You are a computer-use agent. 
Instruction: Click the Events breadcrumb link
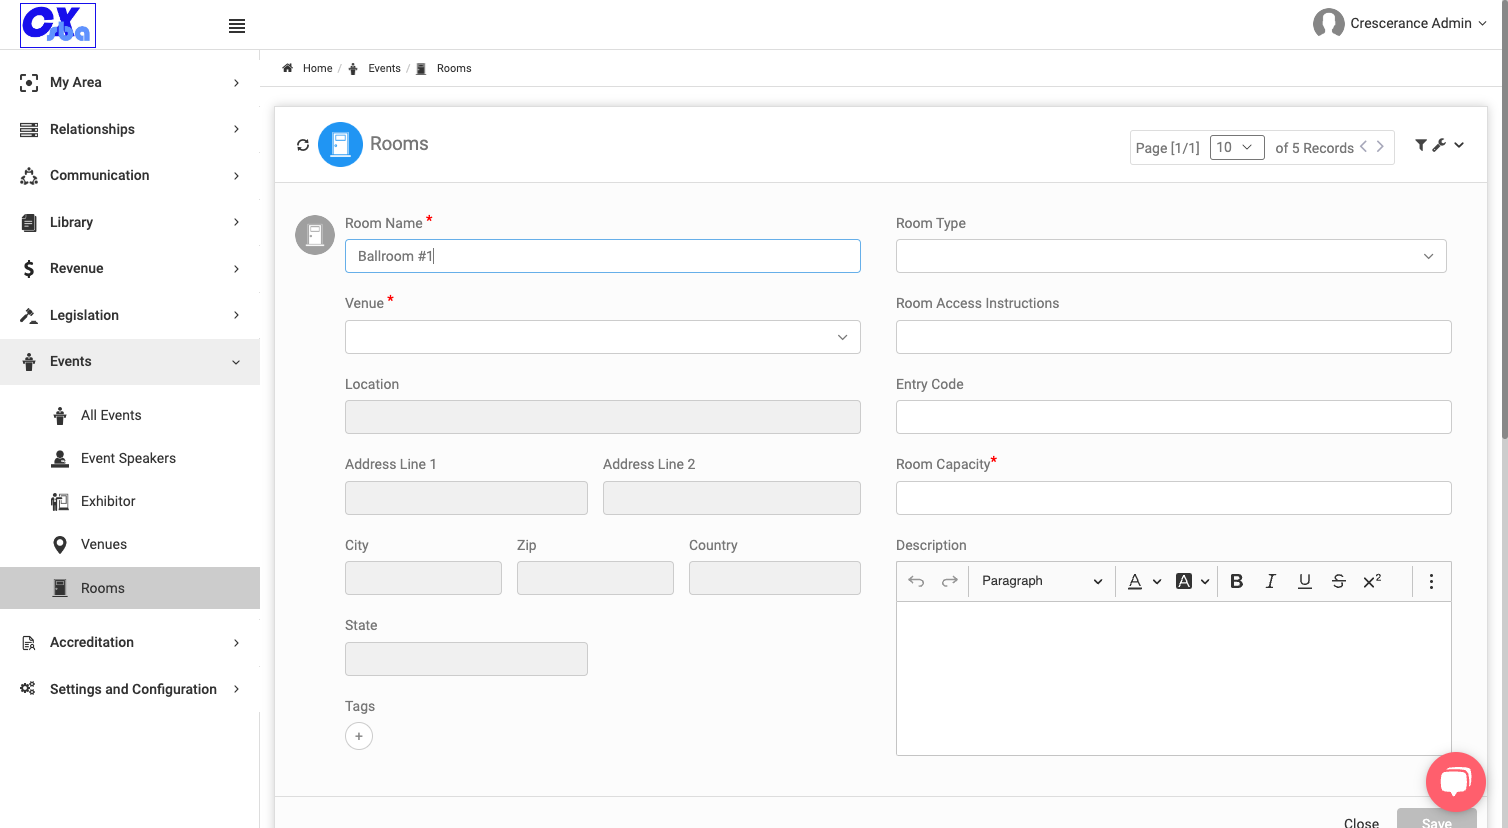click(384, 68)
